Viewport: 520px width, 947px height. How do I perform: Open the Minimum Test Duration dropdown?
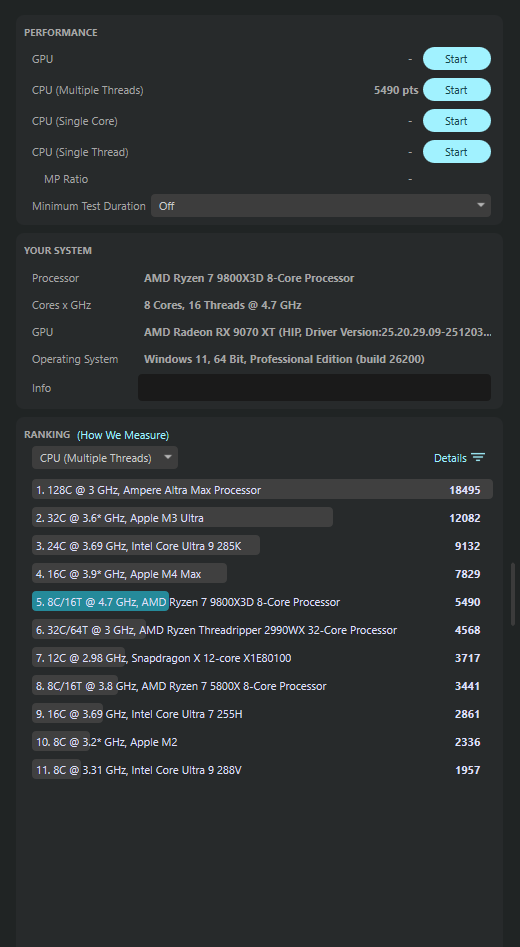321,205
